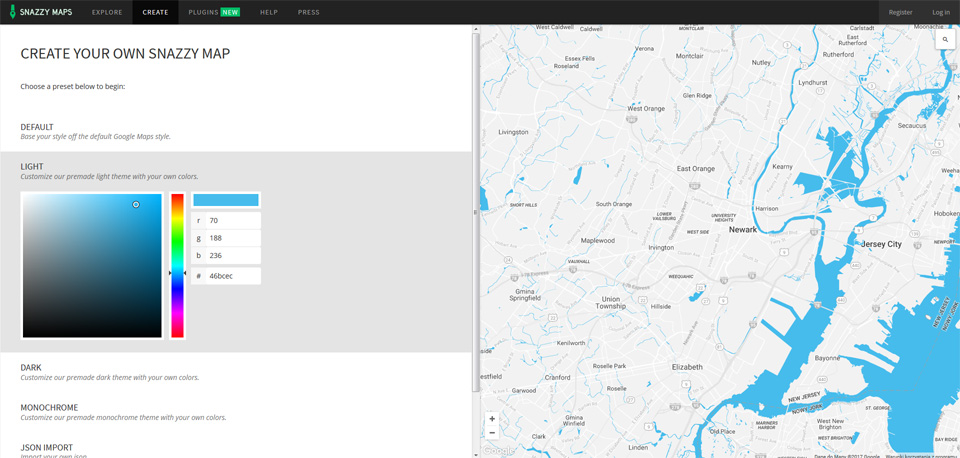Click the blue color preview swatch
The height and width of the screenshot is (458, 960).
click(226, 200)
